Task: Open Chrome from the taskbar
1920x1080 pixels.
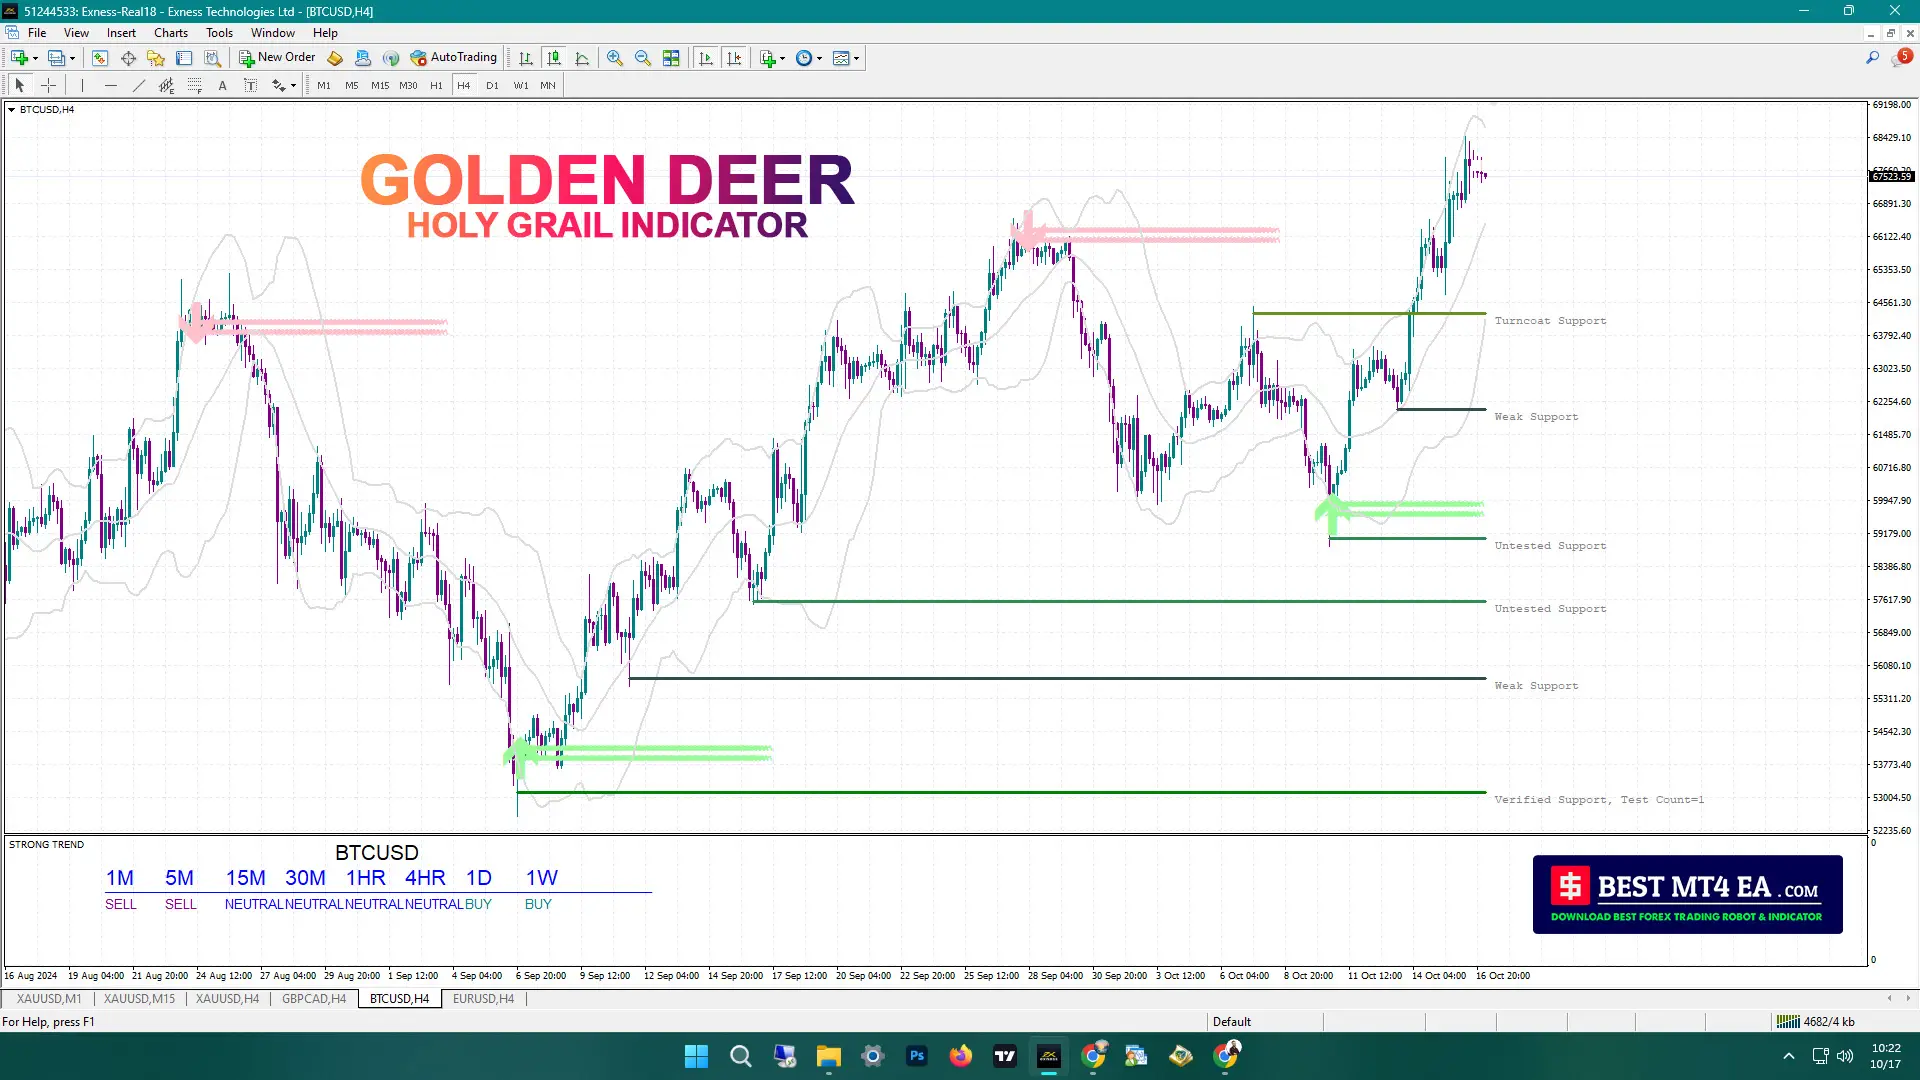Action: 1095,1056
